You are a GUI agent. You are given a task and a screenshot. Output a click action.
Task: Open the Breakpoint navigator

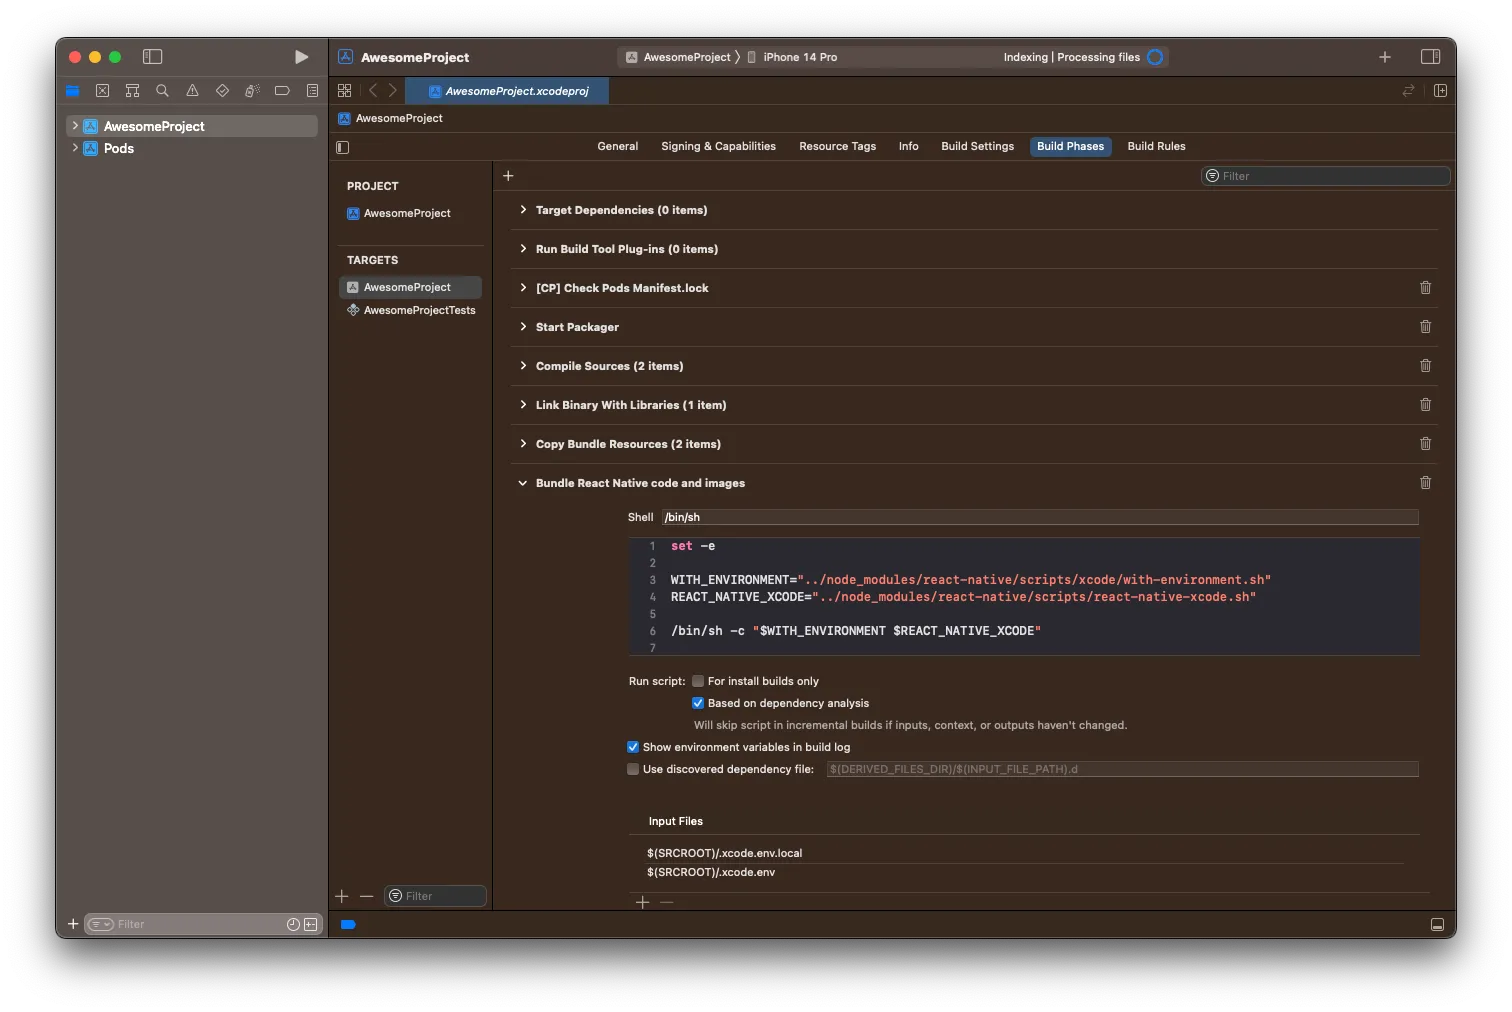coord(282,91)
